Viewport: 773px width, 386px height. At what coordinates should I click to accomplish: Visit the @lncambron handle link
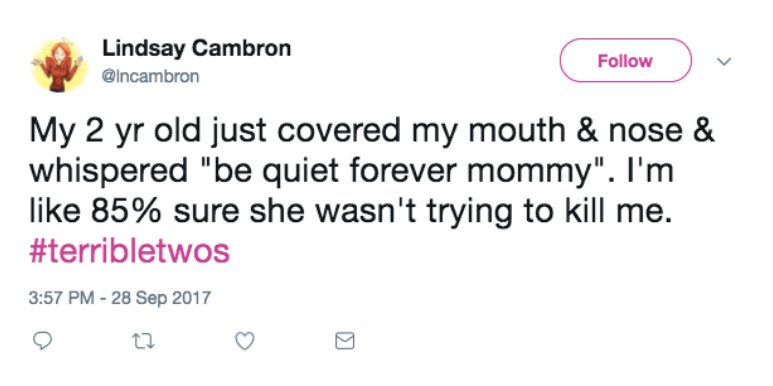(150, 76)
